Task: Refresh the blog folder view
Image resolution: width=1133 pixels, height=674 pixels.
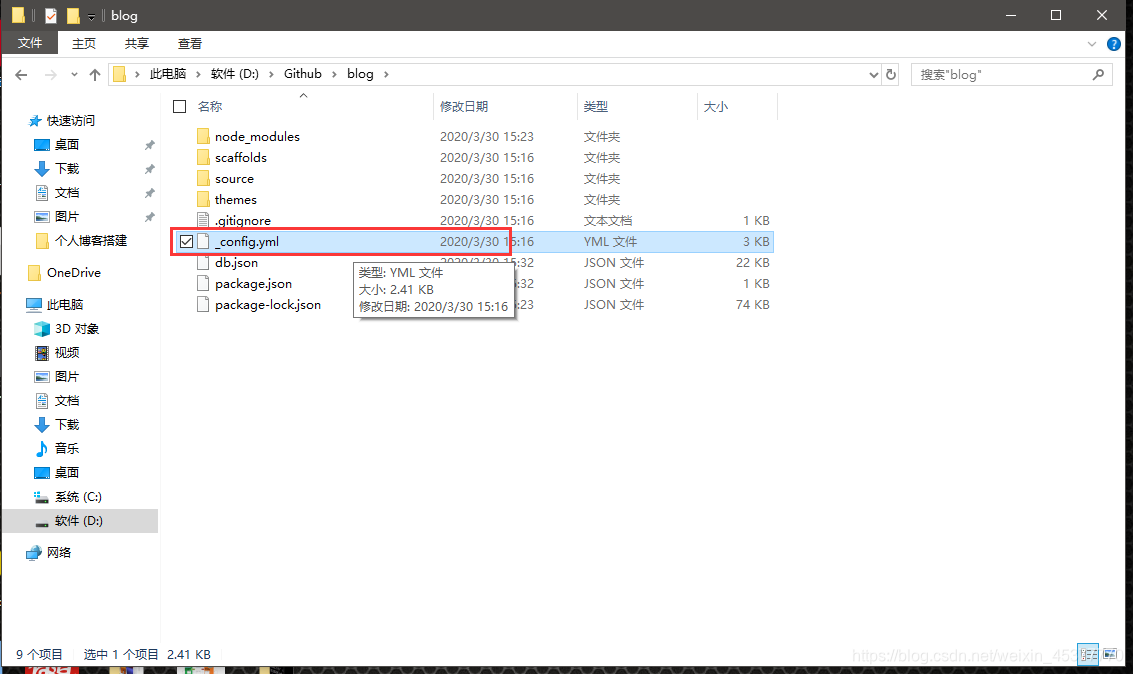Action: pos(891,74)
